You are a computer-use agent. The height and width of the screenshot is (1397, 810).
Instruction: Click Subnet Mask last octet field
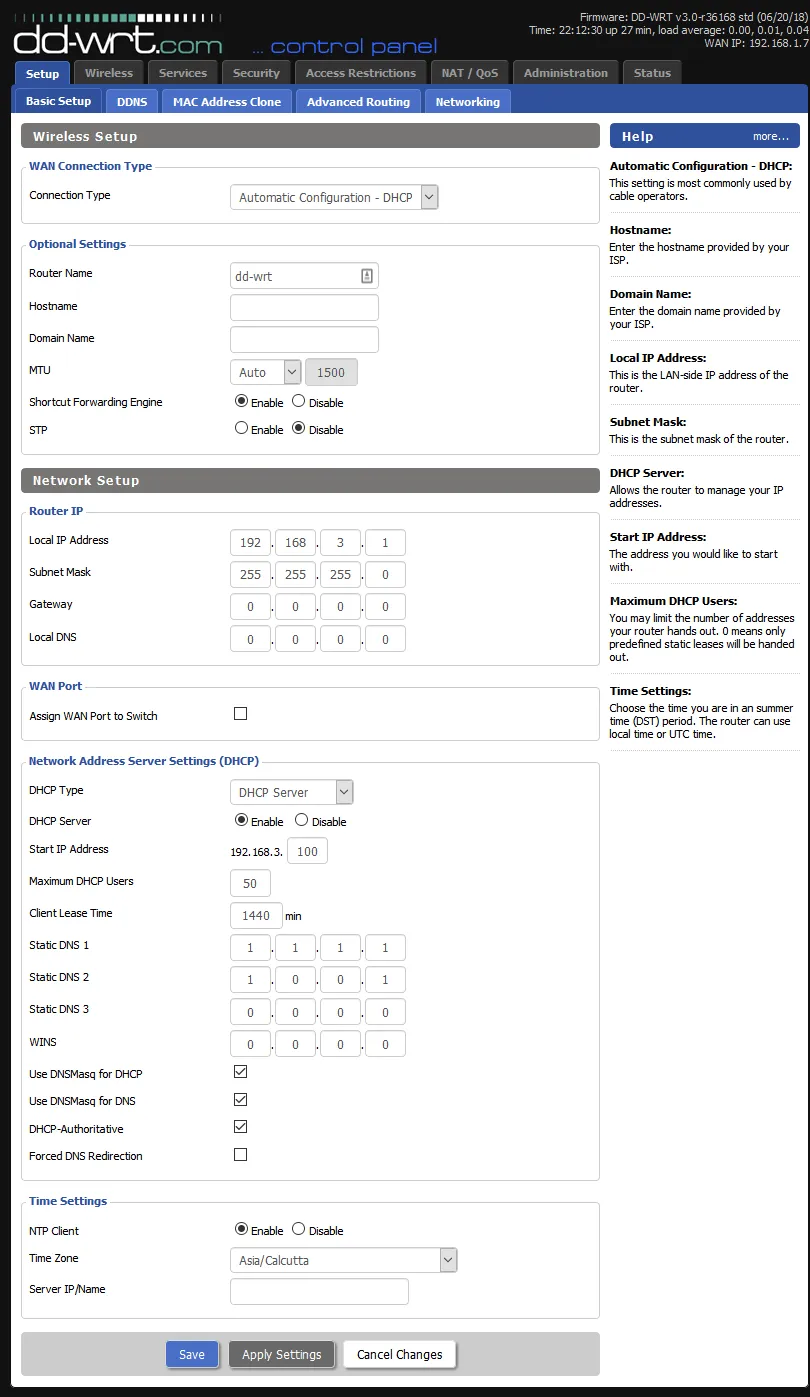pos(385,575)
